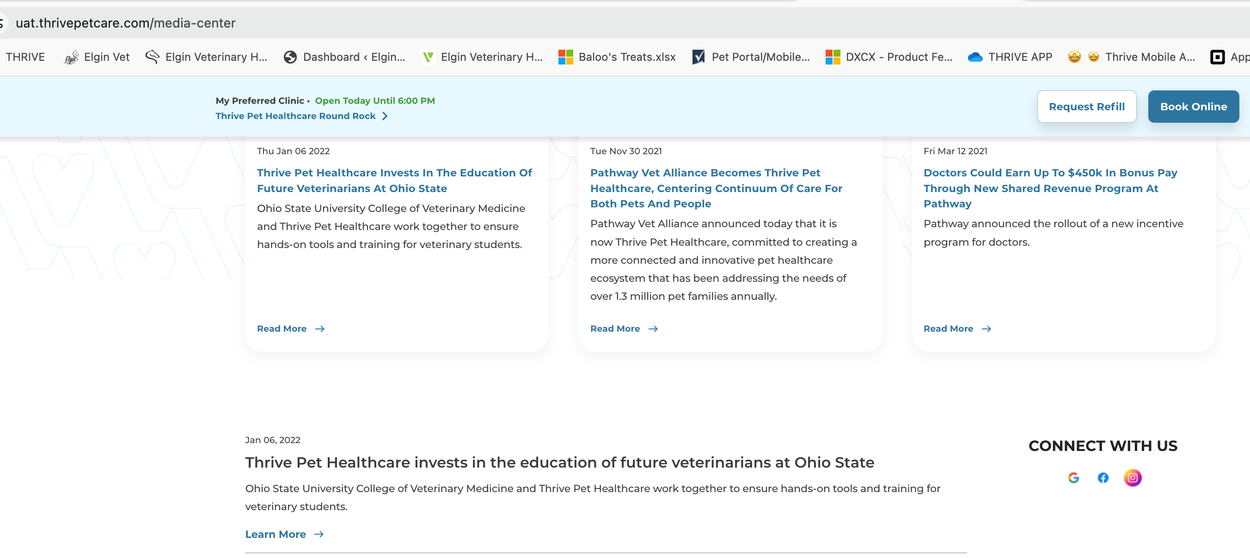Read More on the Ohio State article card
This screenshot has height=558, width=1250.
(290, 329)
